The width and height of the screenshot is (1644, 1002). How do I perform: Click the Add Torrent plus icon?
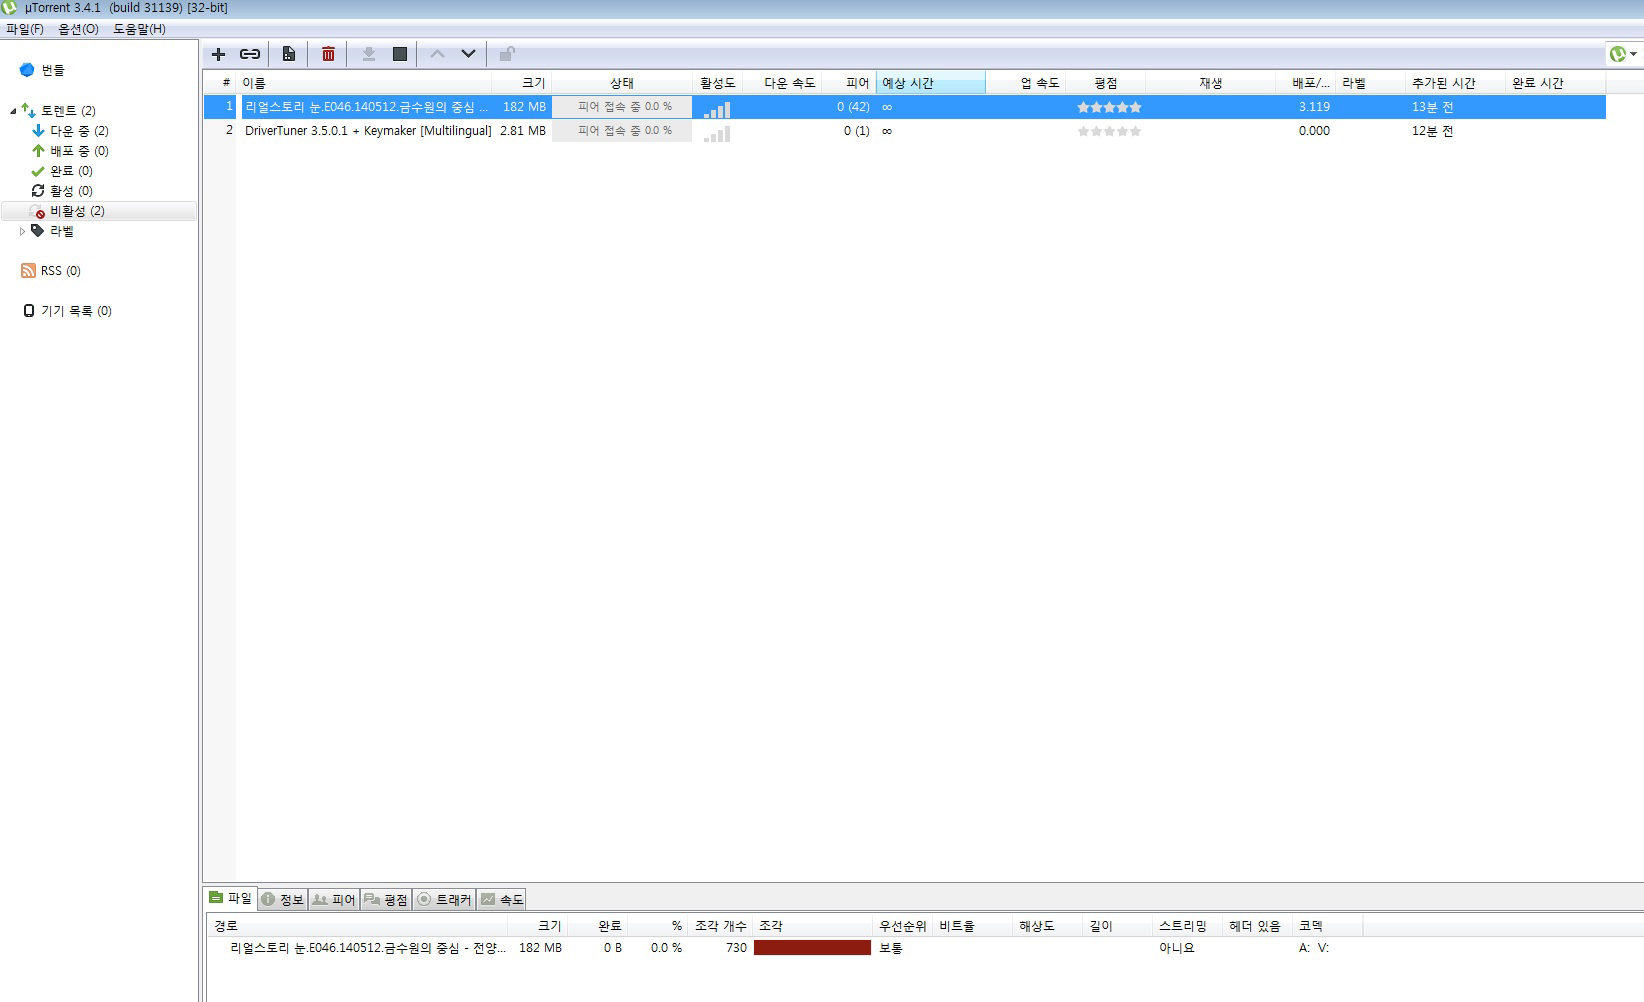pos(218,54)
